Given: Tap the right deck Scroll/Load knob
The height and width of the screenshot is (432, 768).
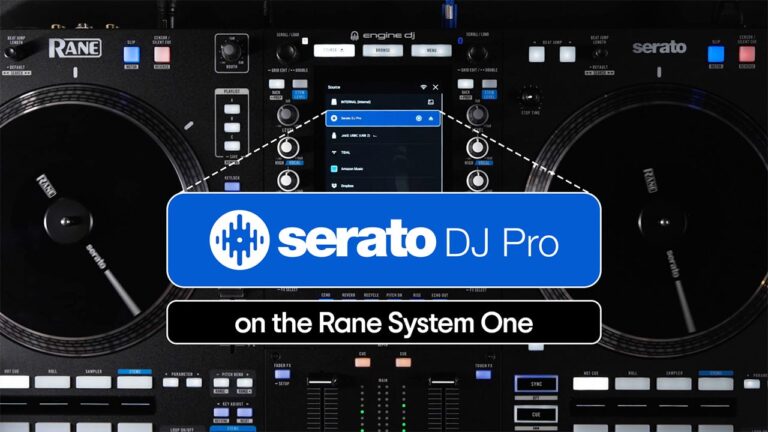Looking at the screenshot, I should (x=477, y=53).
